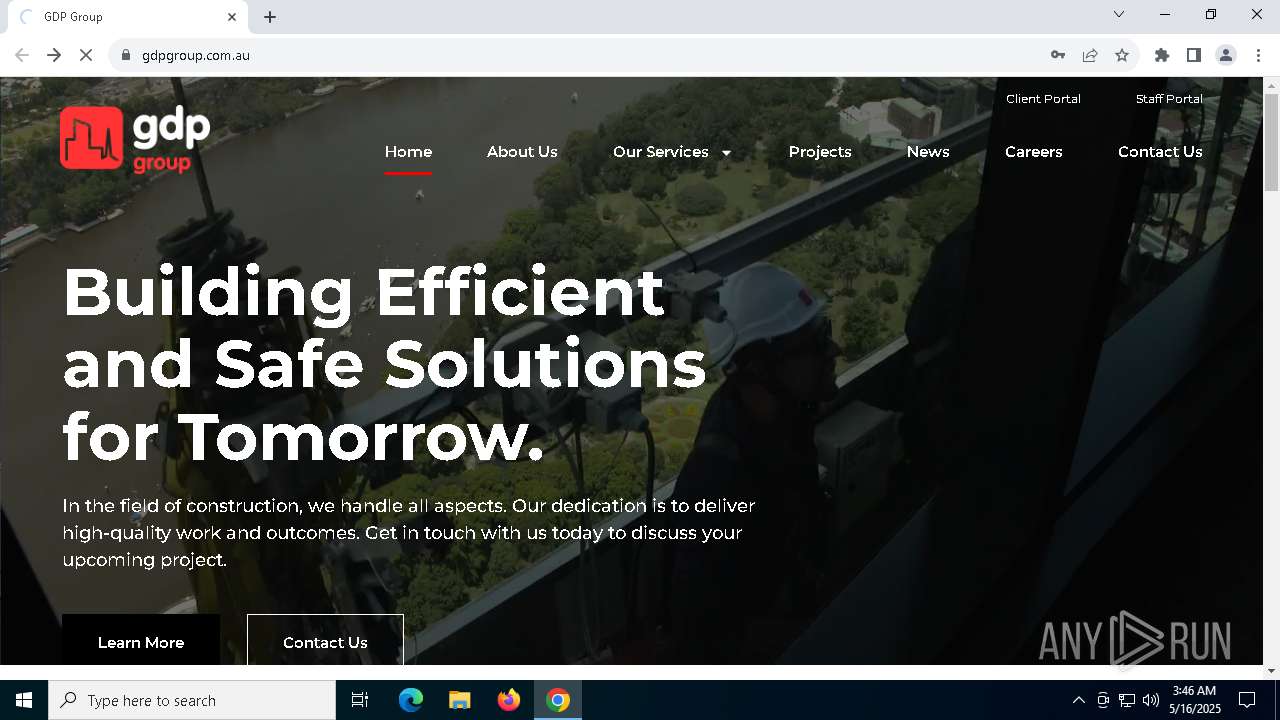Click the site lock icon
Viewport: 1280px width, 720px height.
[126, 55]
